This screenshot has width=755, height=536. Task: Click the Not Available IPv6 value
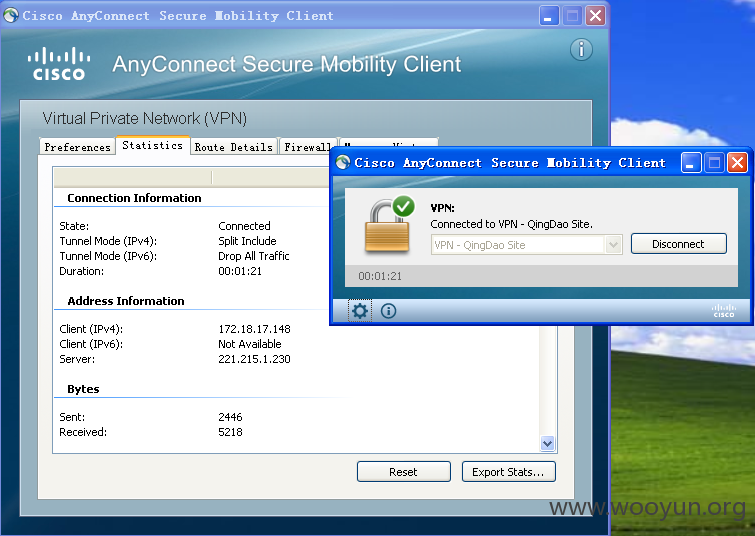pos(249,344)
